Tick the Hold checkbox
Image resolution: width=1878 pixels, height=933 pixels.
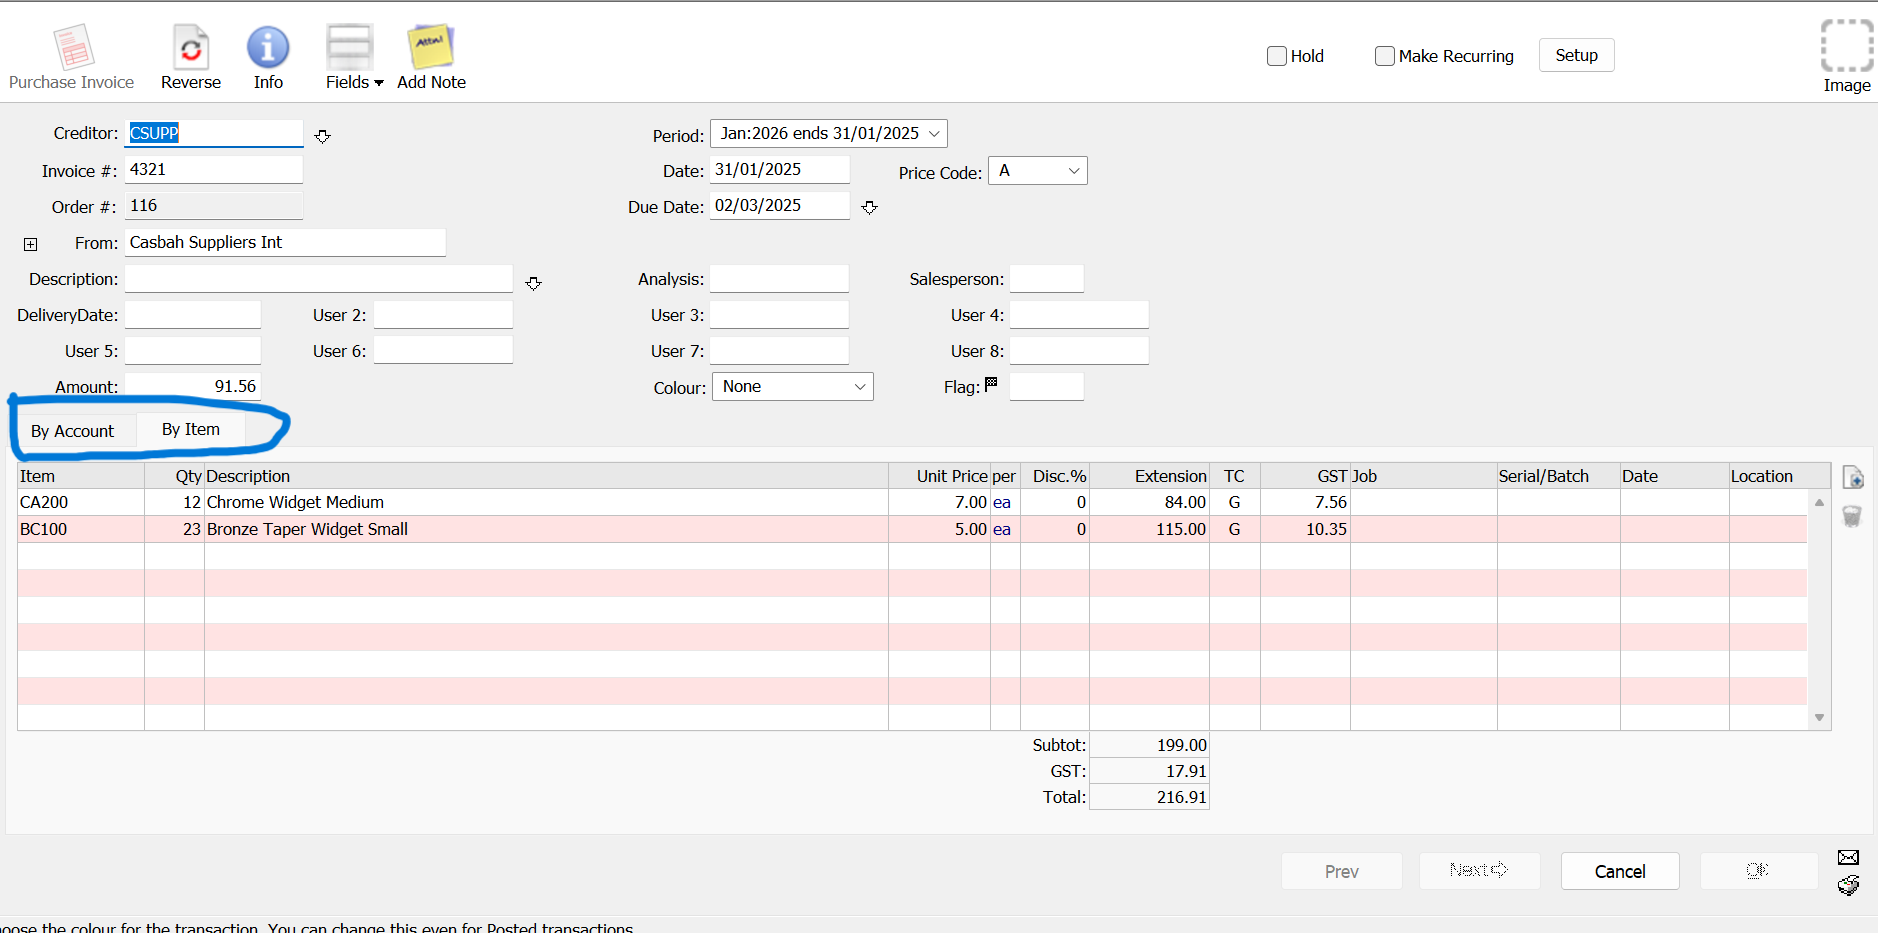(x=1277, y=56)
